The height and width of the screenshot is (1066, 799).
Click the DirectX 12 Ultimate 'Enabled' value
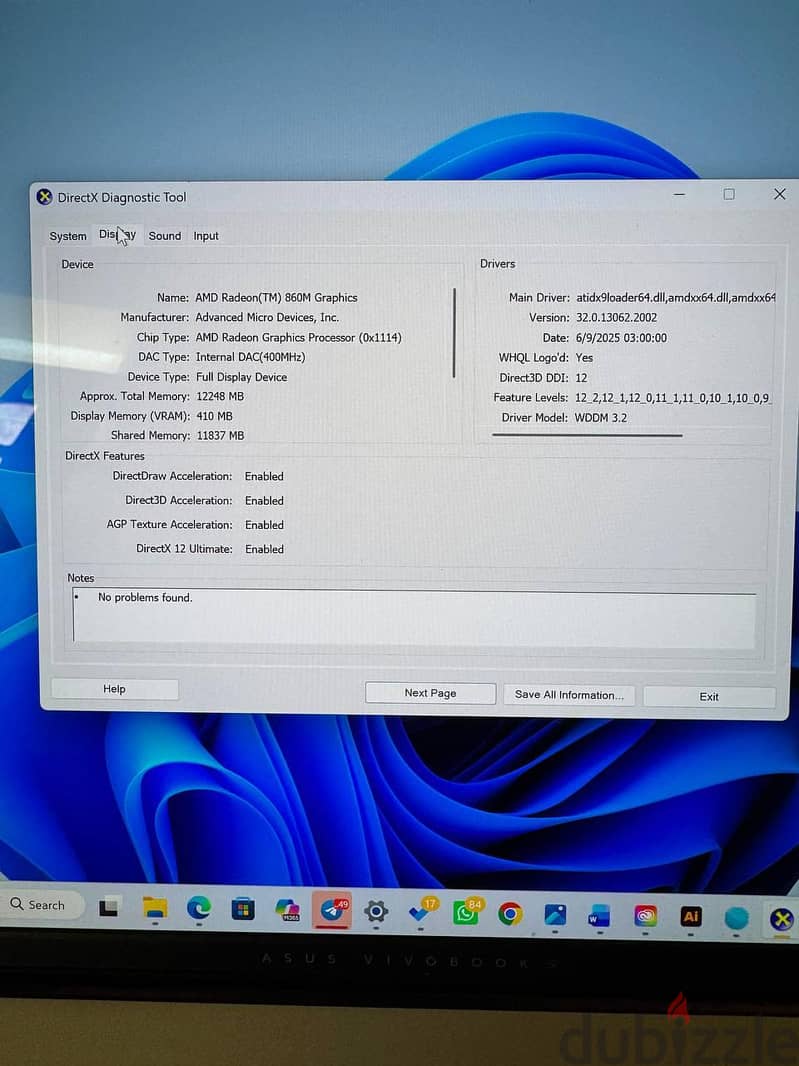click(x=264, y=549)
